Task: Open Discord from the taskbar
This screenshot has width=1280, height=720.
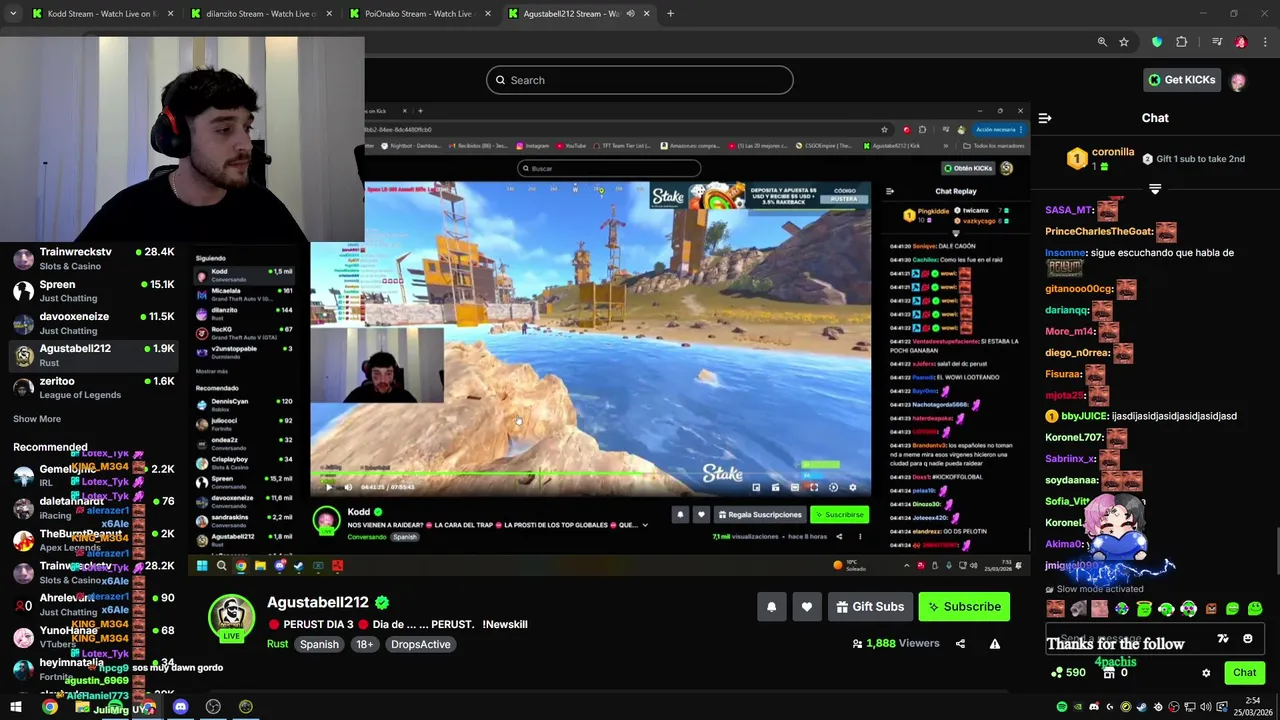Action: tap(180, 707)
